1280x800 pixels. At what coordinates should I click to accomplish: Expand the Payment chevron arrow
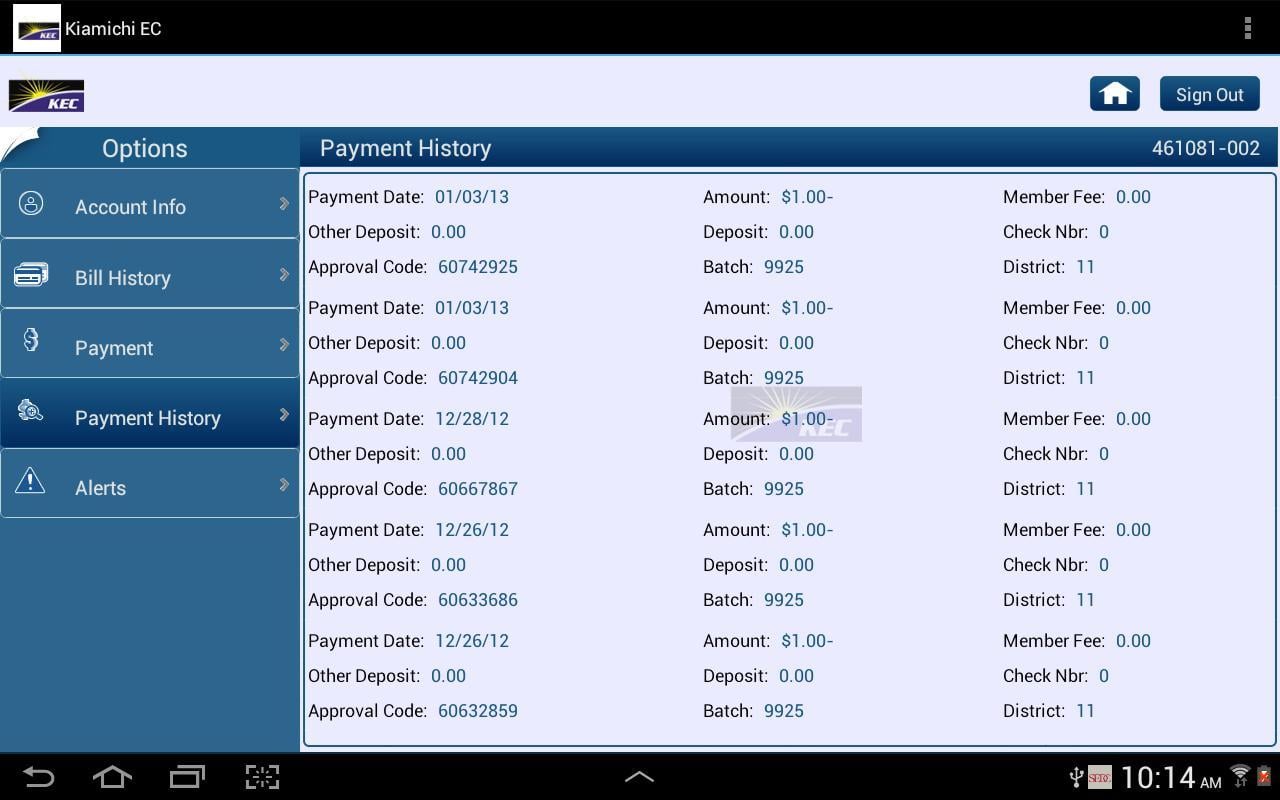[284, 344]
